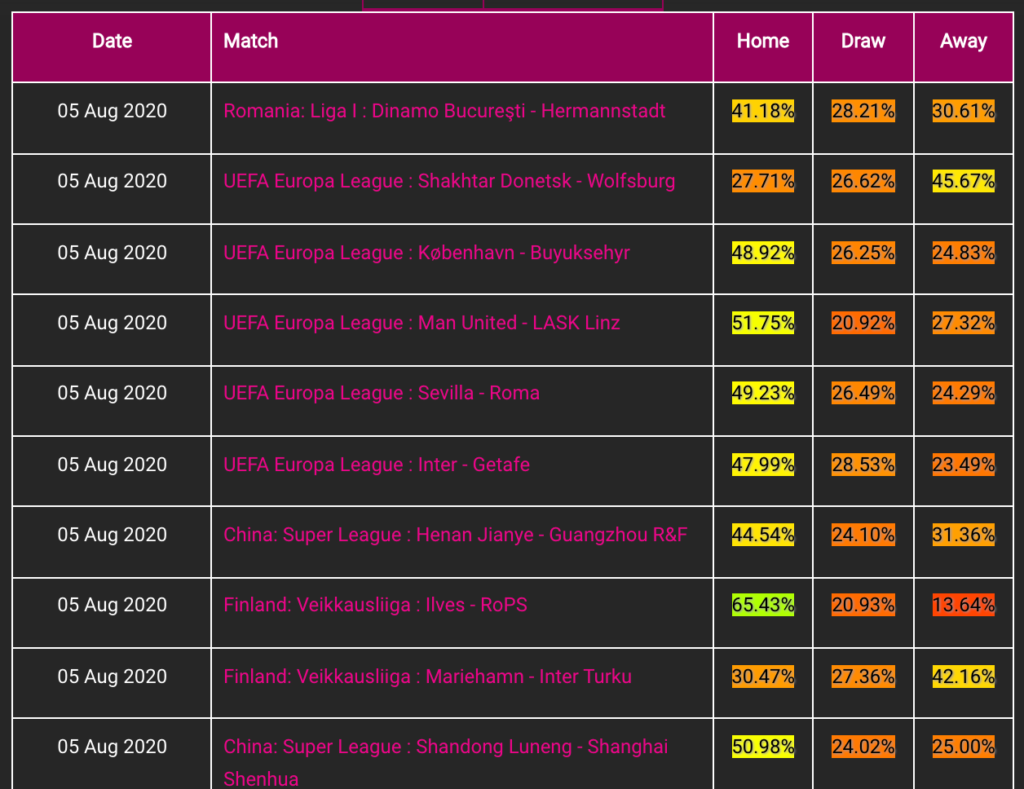Select away value 25.00%
The height and width of the screenshot is (789, 1024).
[x=963, y=747]
